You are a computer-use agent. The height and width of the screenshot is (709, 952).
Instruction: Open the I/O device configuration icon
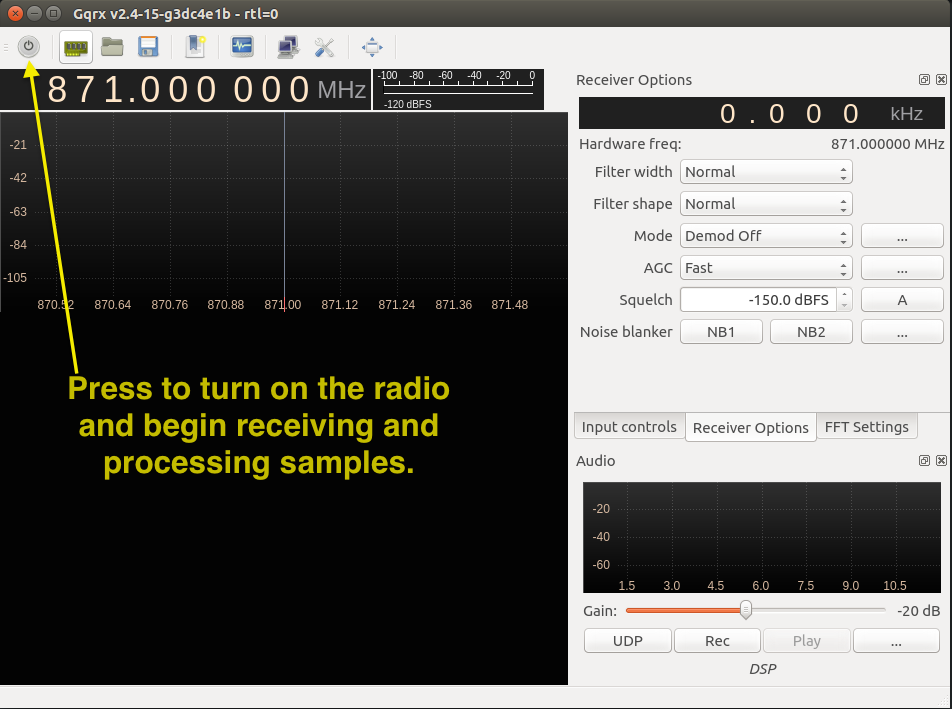(x=76, y=47)
